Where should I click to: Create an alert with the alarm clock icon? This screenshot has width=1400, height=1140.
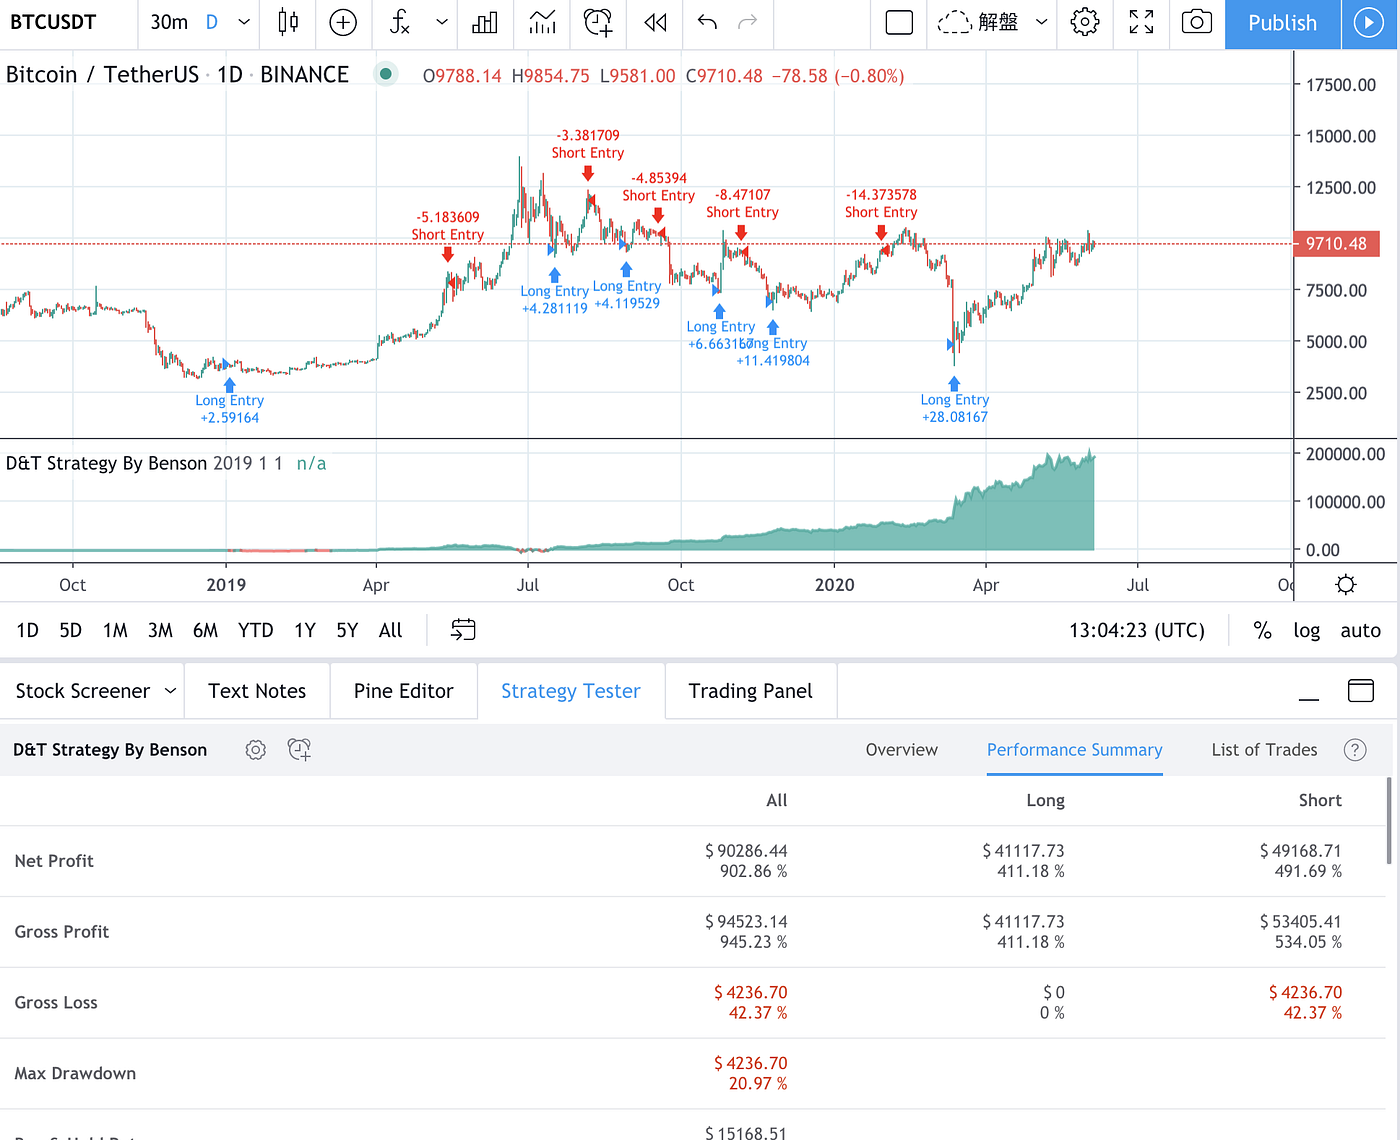coord(598,22)
